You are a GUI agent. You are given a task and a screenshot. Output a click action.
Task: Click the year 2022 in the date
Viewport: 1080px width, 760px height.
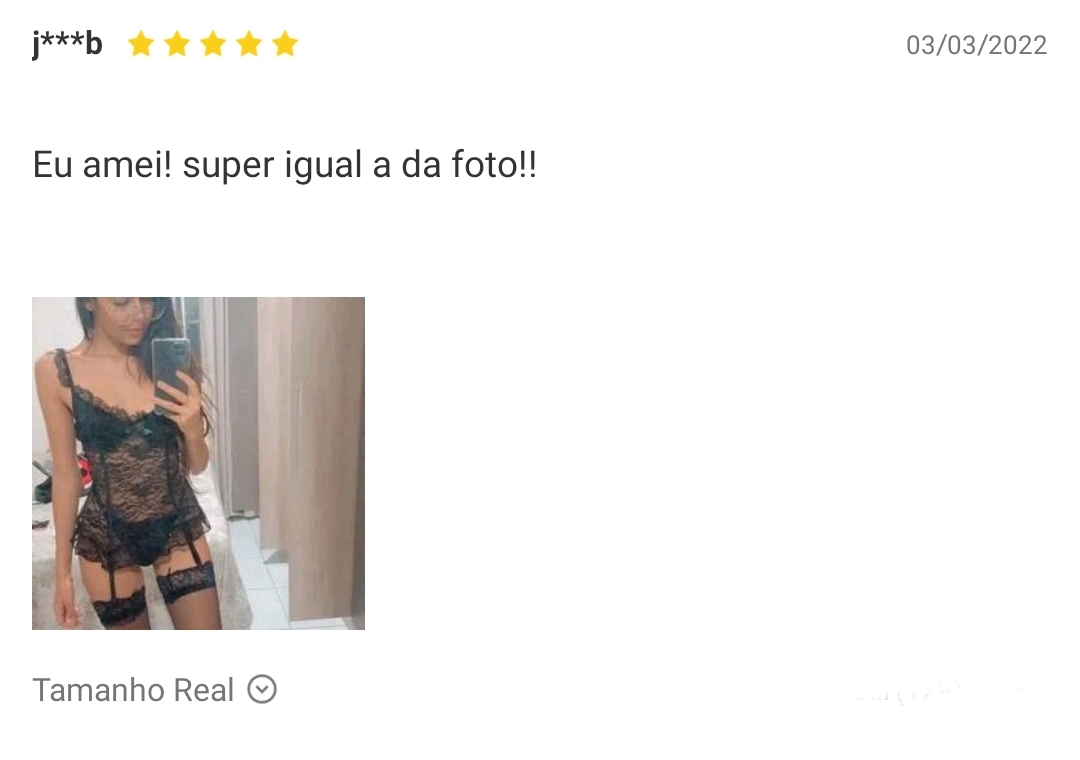tap(1018, 45)
